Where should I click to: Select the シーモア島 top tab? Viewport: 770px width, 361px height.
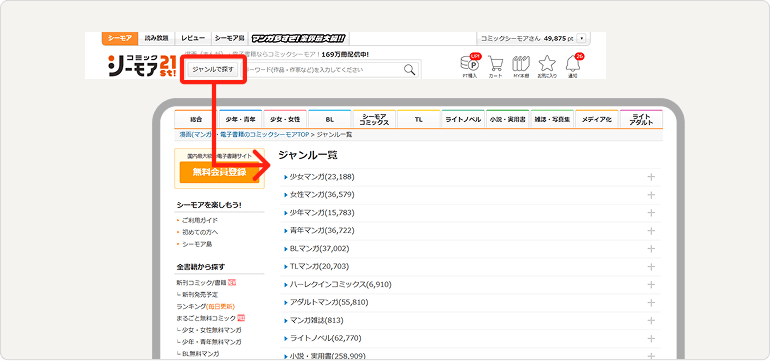(x=229, y=38)
